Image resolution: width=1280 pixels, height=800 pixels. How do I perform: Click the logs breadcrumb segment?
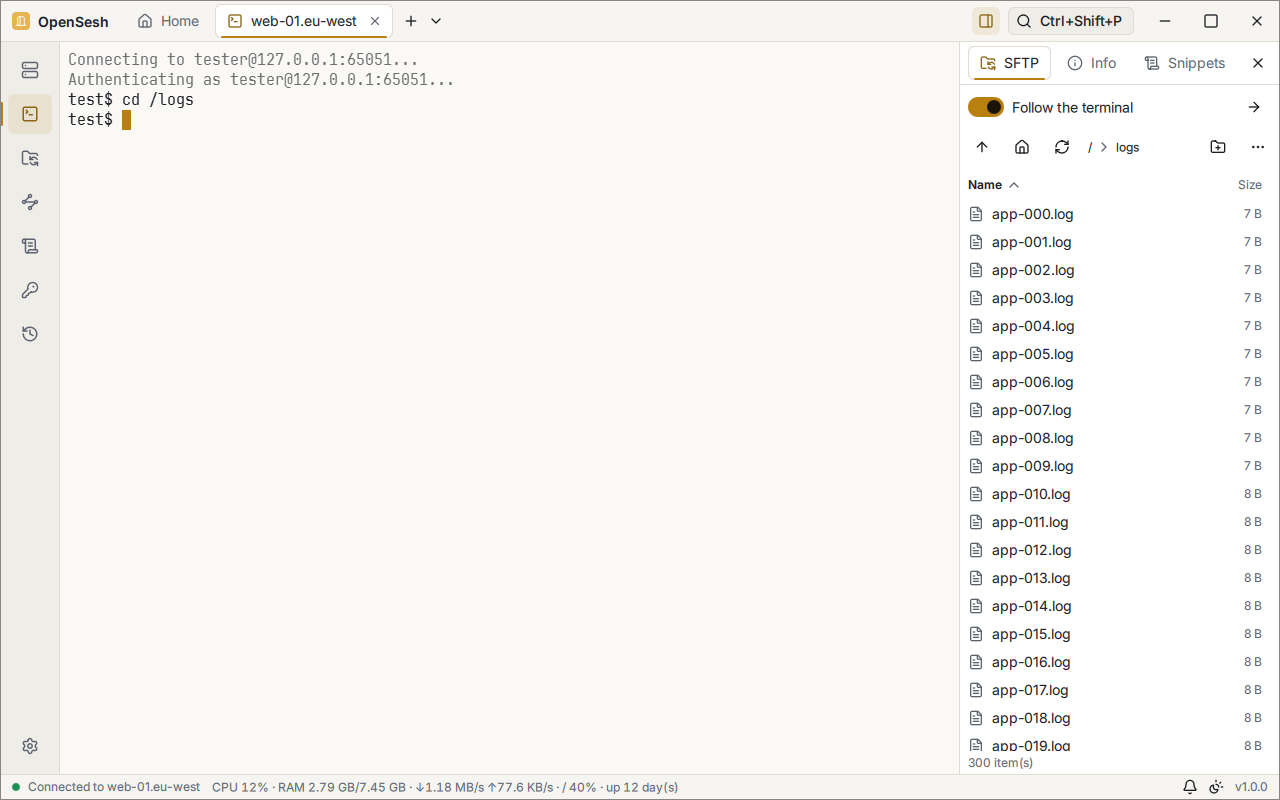[1127, 147]
